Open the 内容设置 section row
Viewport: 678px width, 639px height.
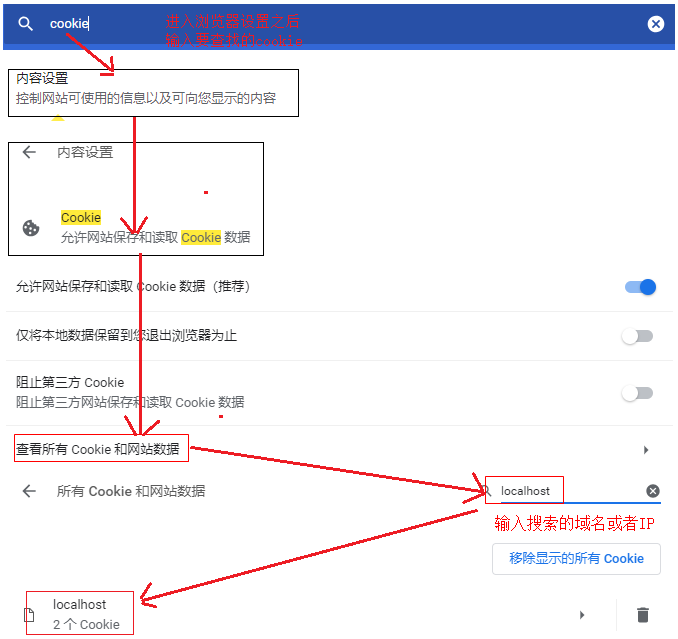point(153,93)
